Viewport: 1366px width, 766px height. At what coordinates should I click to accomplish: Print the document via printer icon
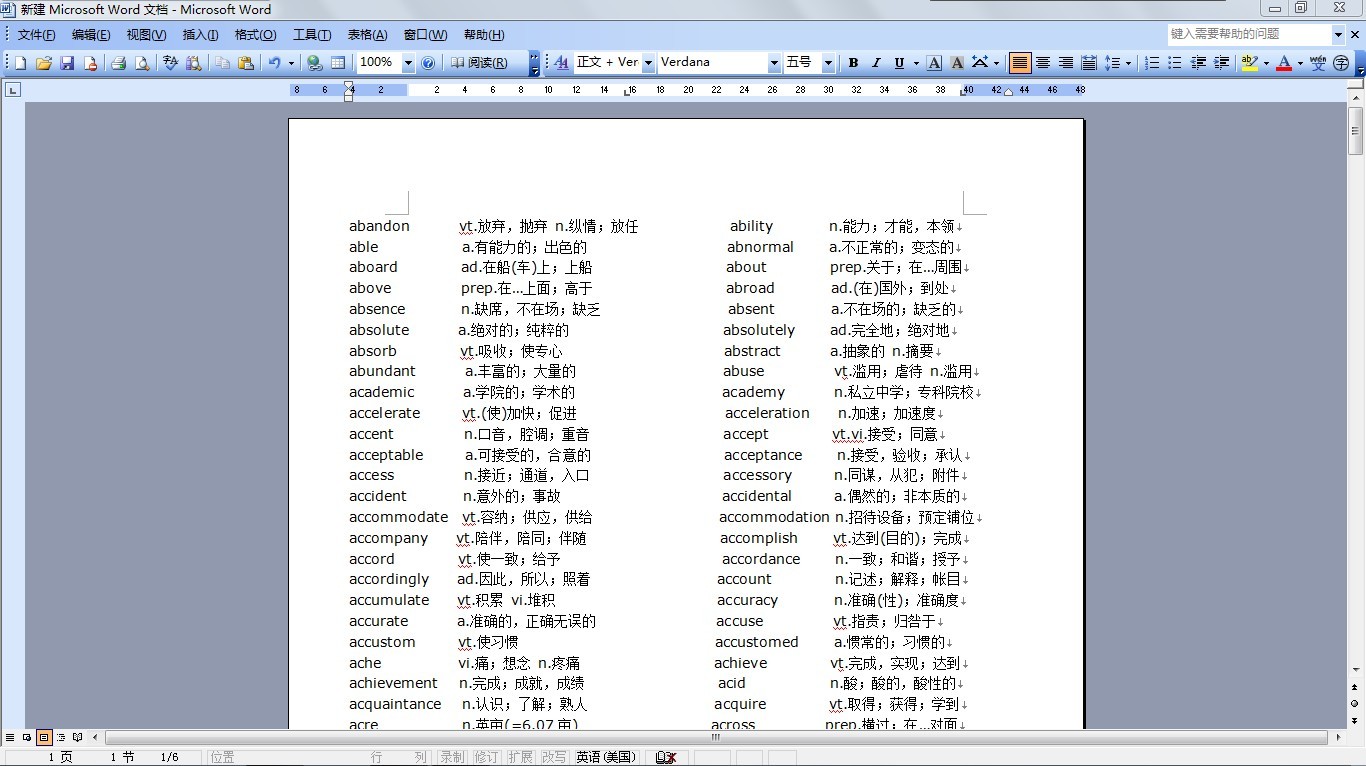coord(118,62)
